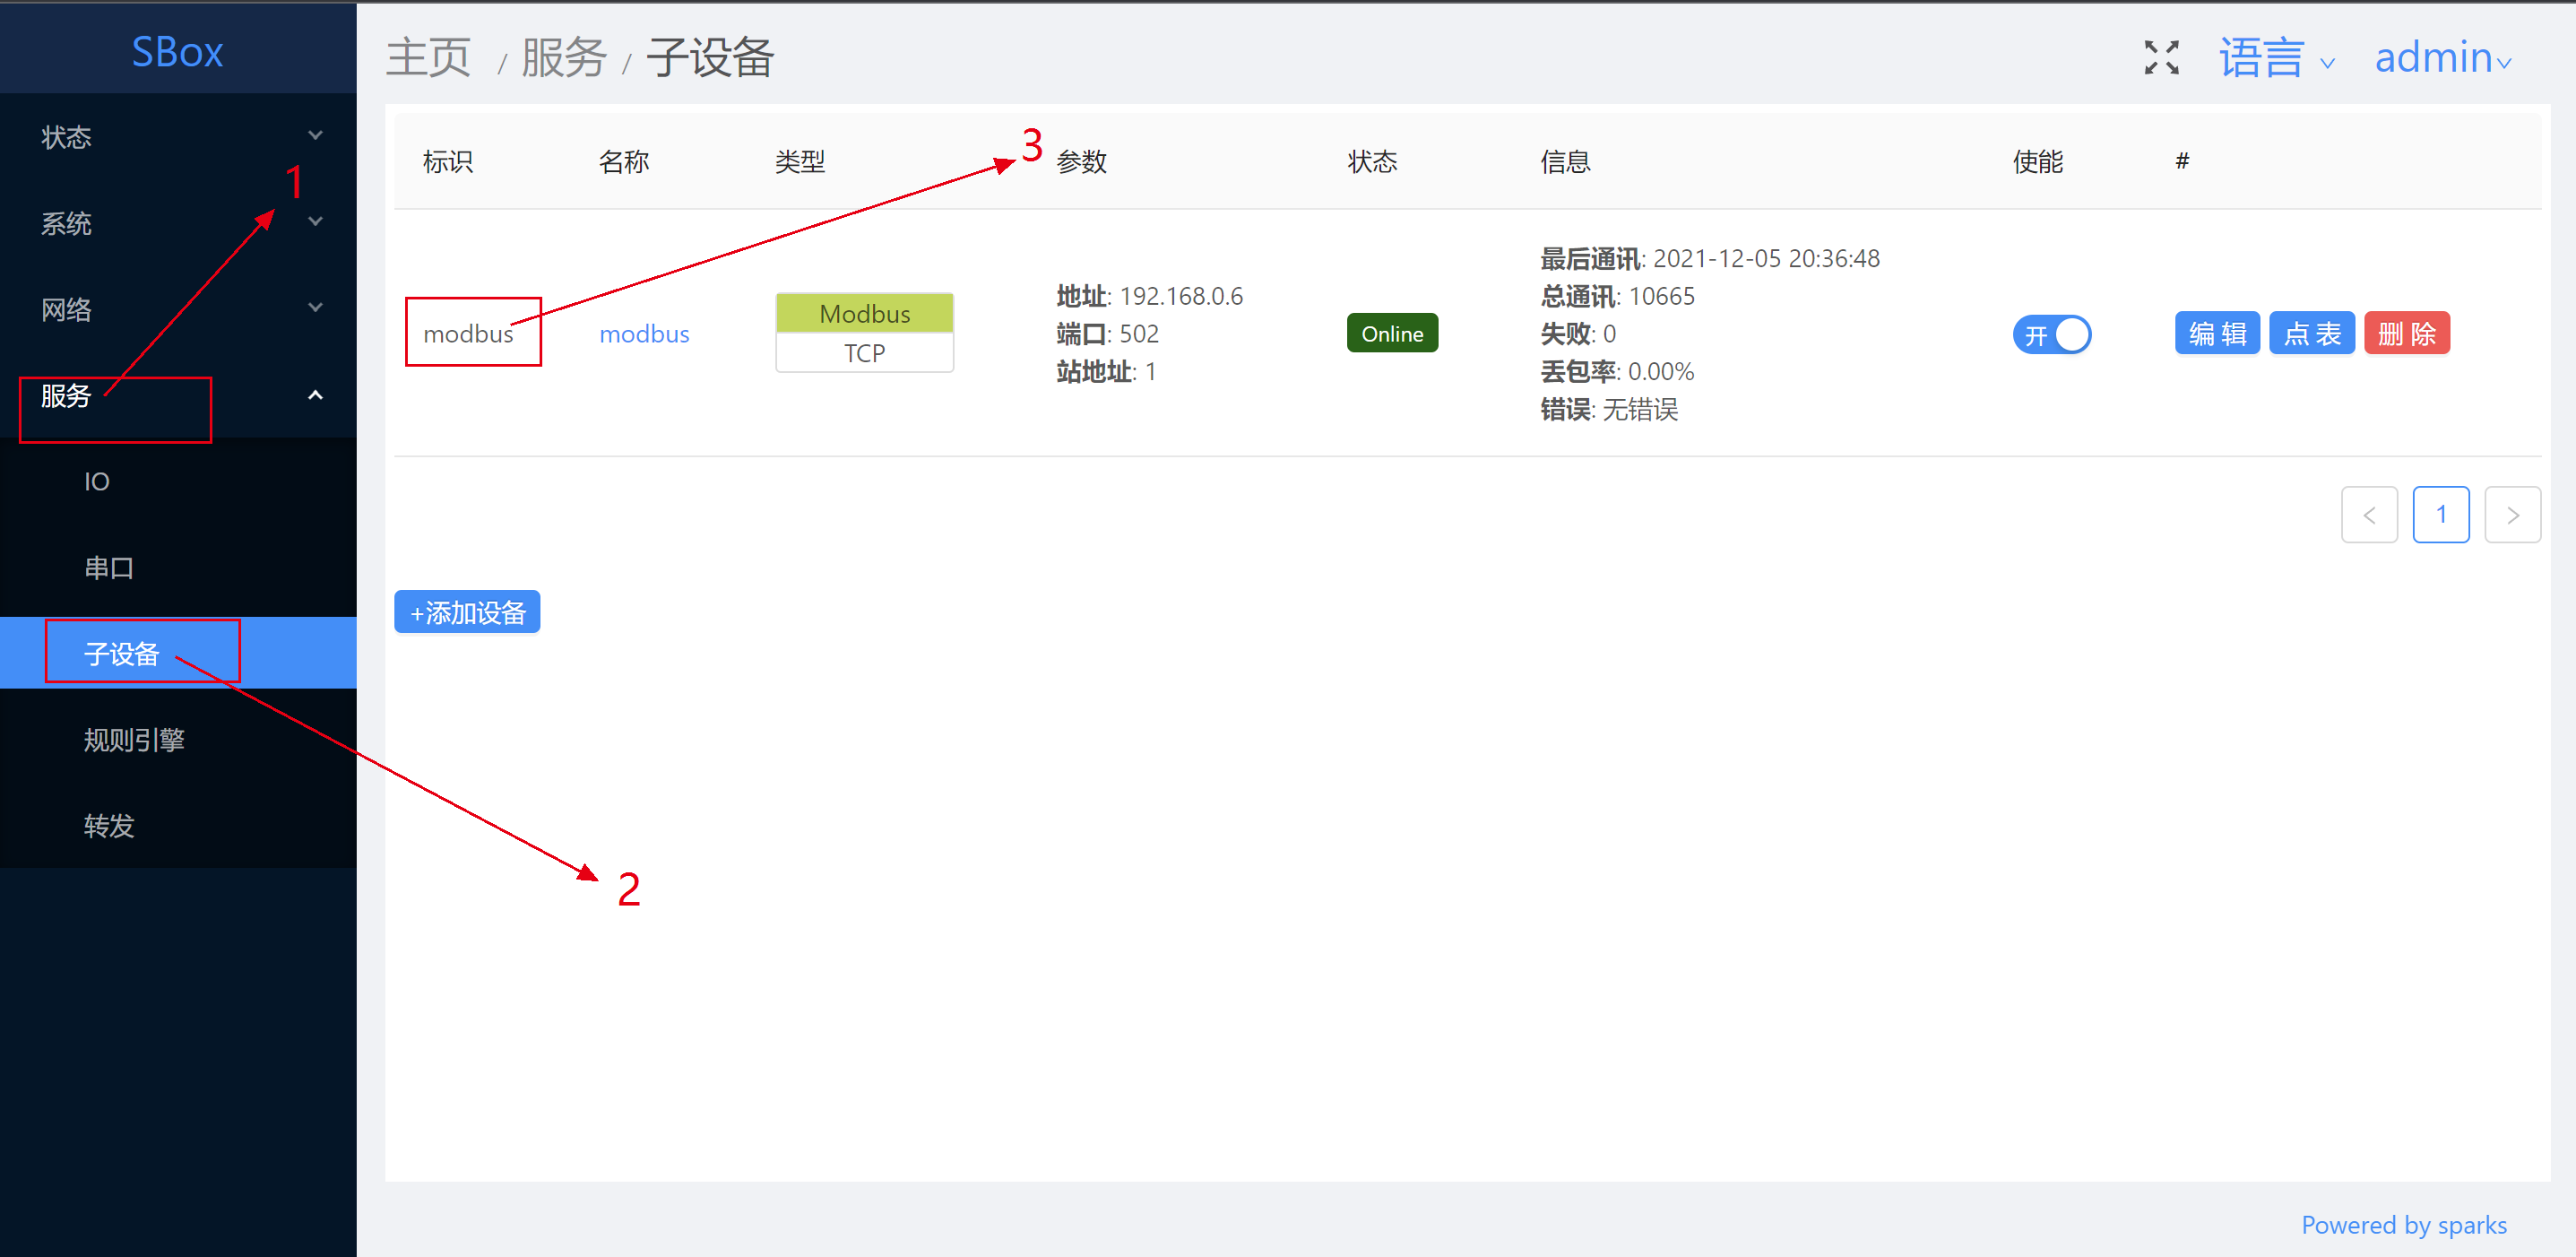Click 主页 in the breadcrumb

point(428,57)
